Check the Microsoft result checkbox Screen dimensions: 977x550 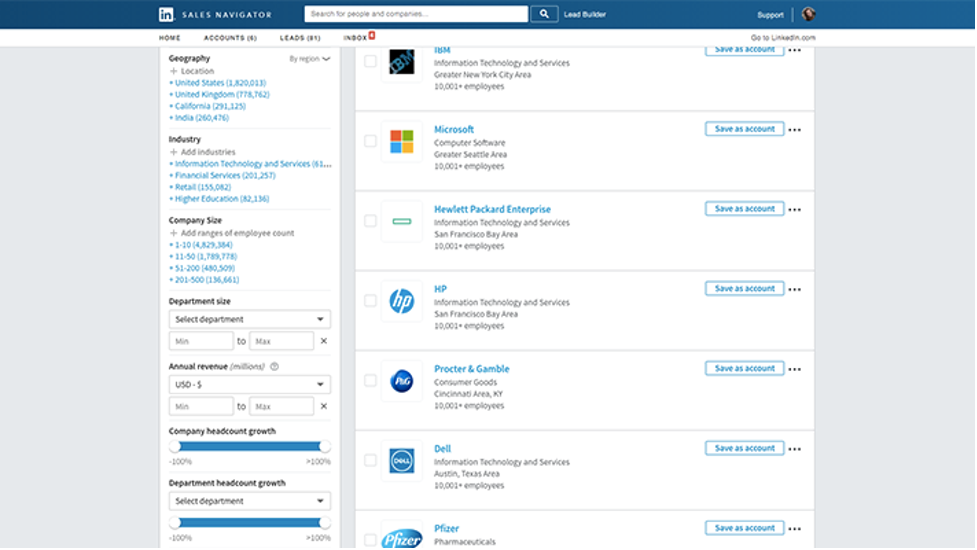371,141
